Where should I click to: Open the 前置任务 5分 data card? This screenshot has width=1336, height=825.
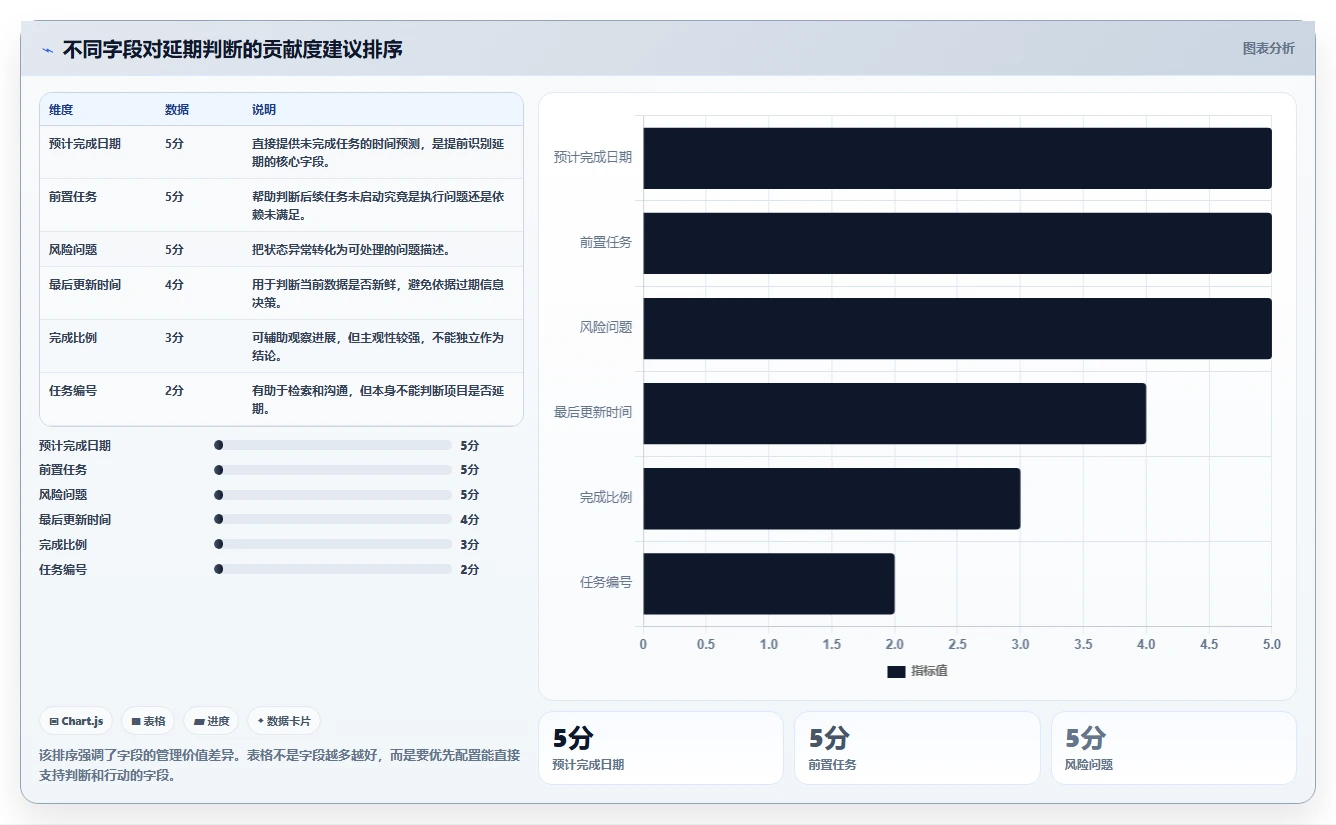point(917,748)
